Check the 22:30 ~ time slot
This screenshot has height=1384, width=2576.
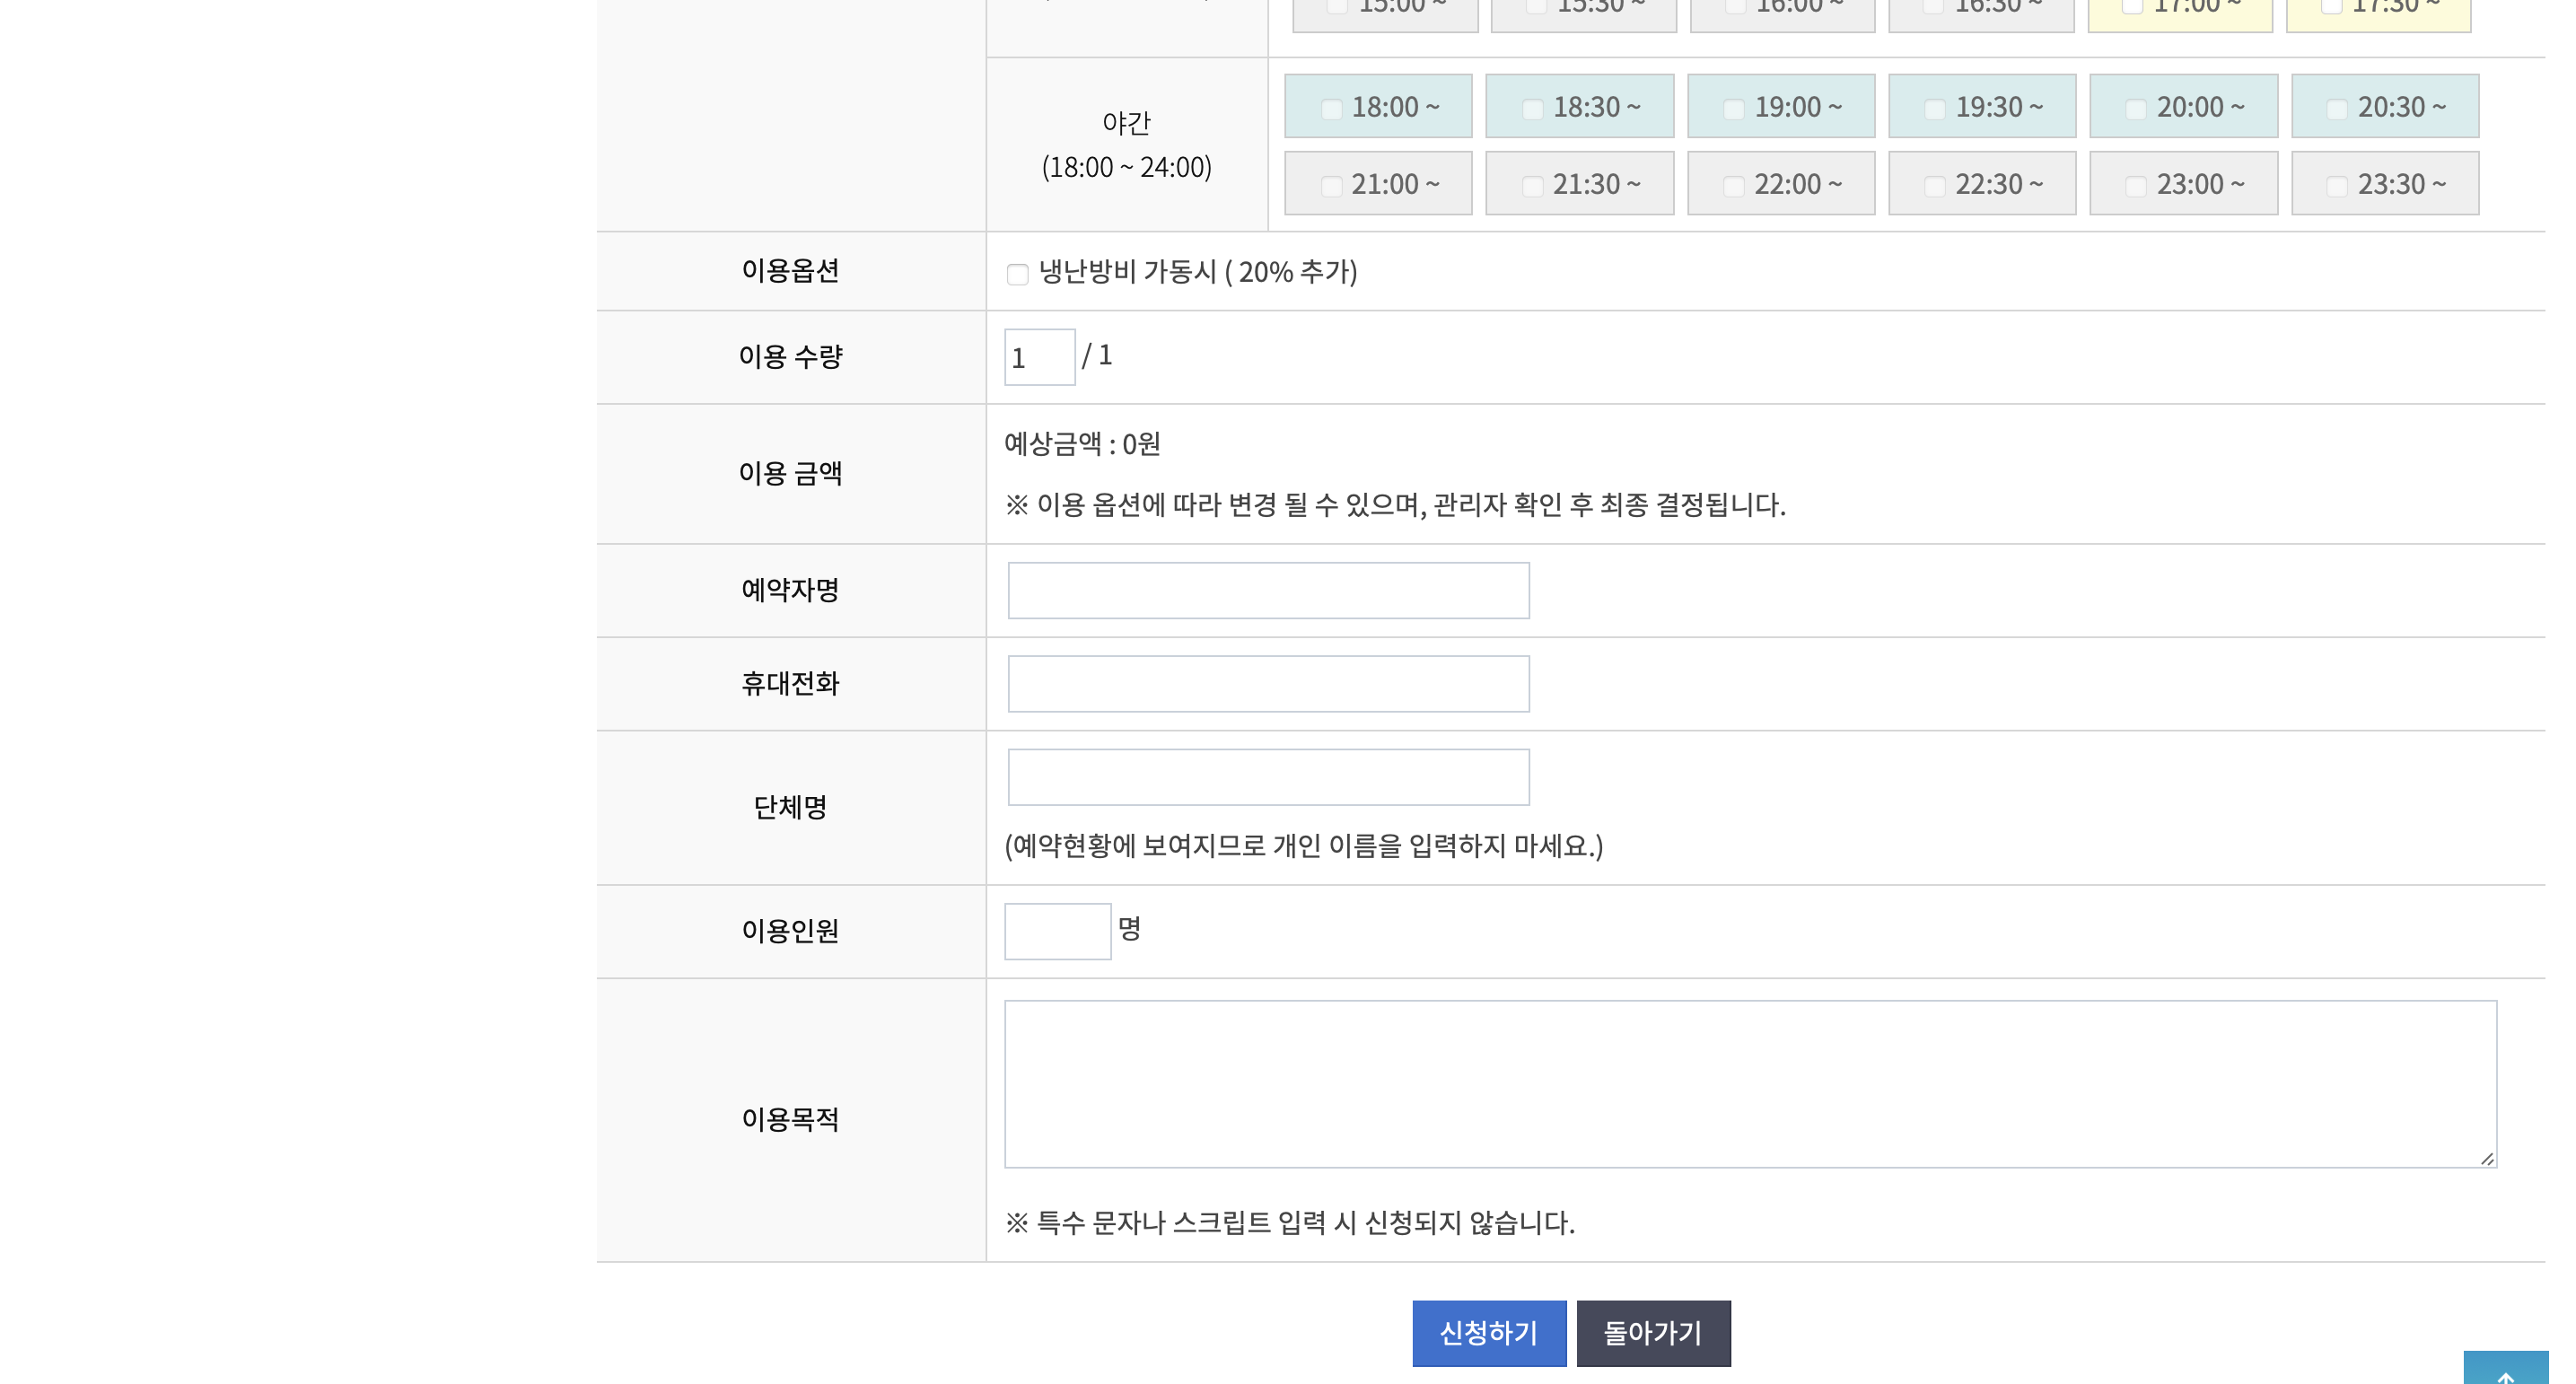point(1935,186)
